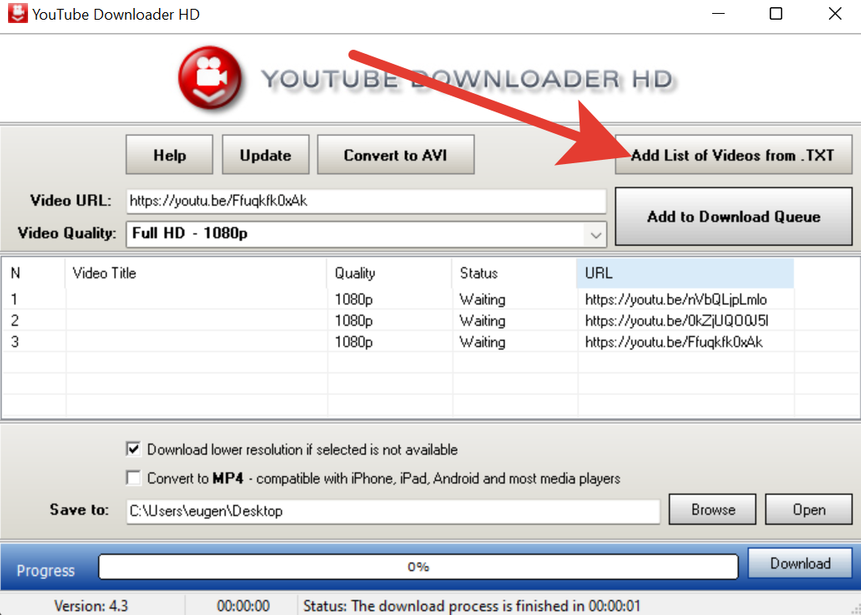Click the Save to path field
Screen dimensions: 861x615
click(x=393, y=511)
